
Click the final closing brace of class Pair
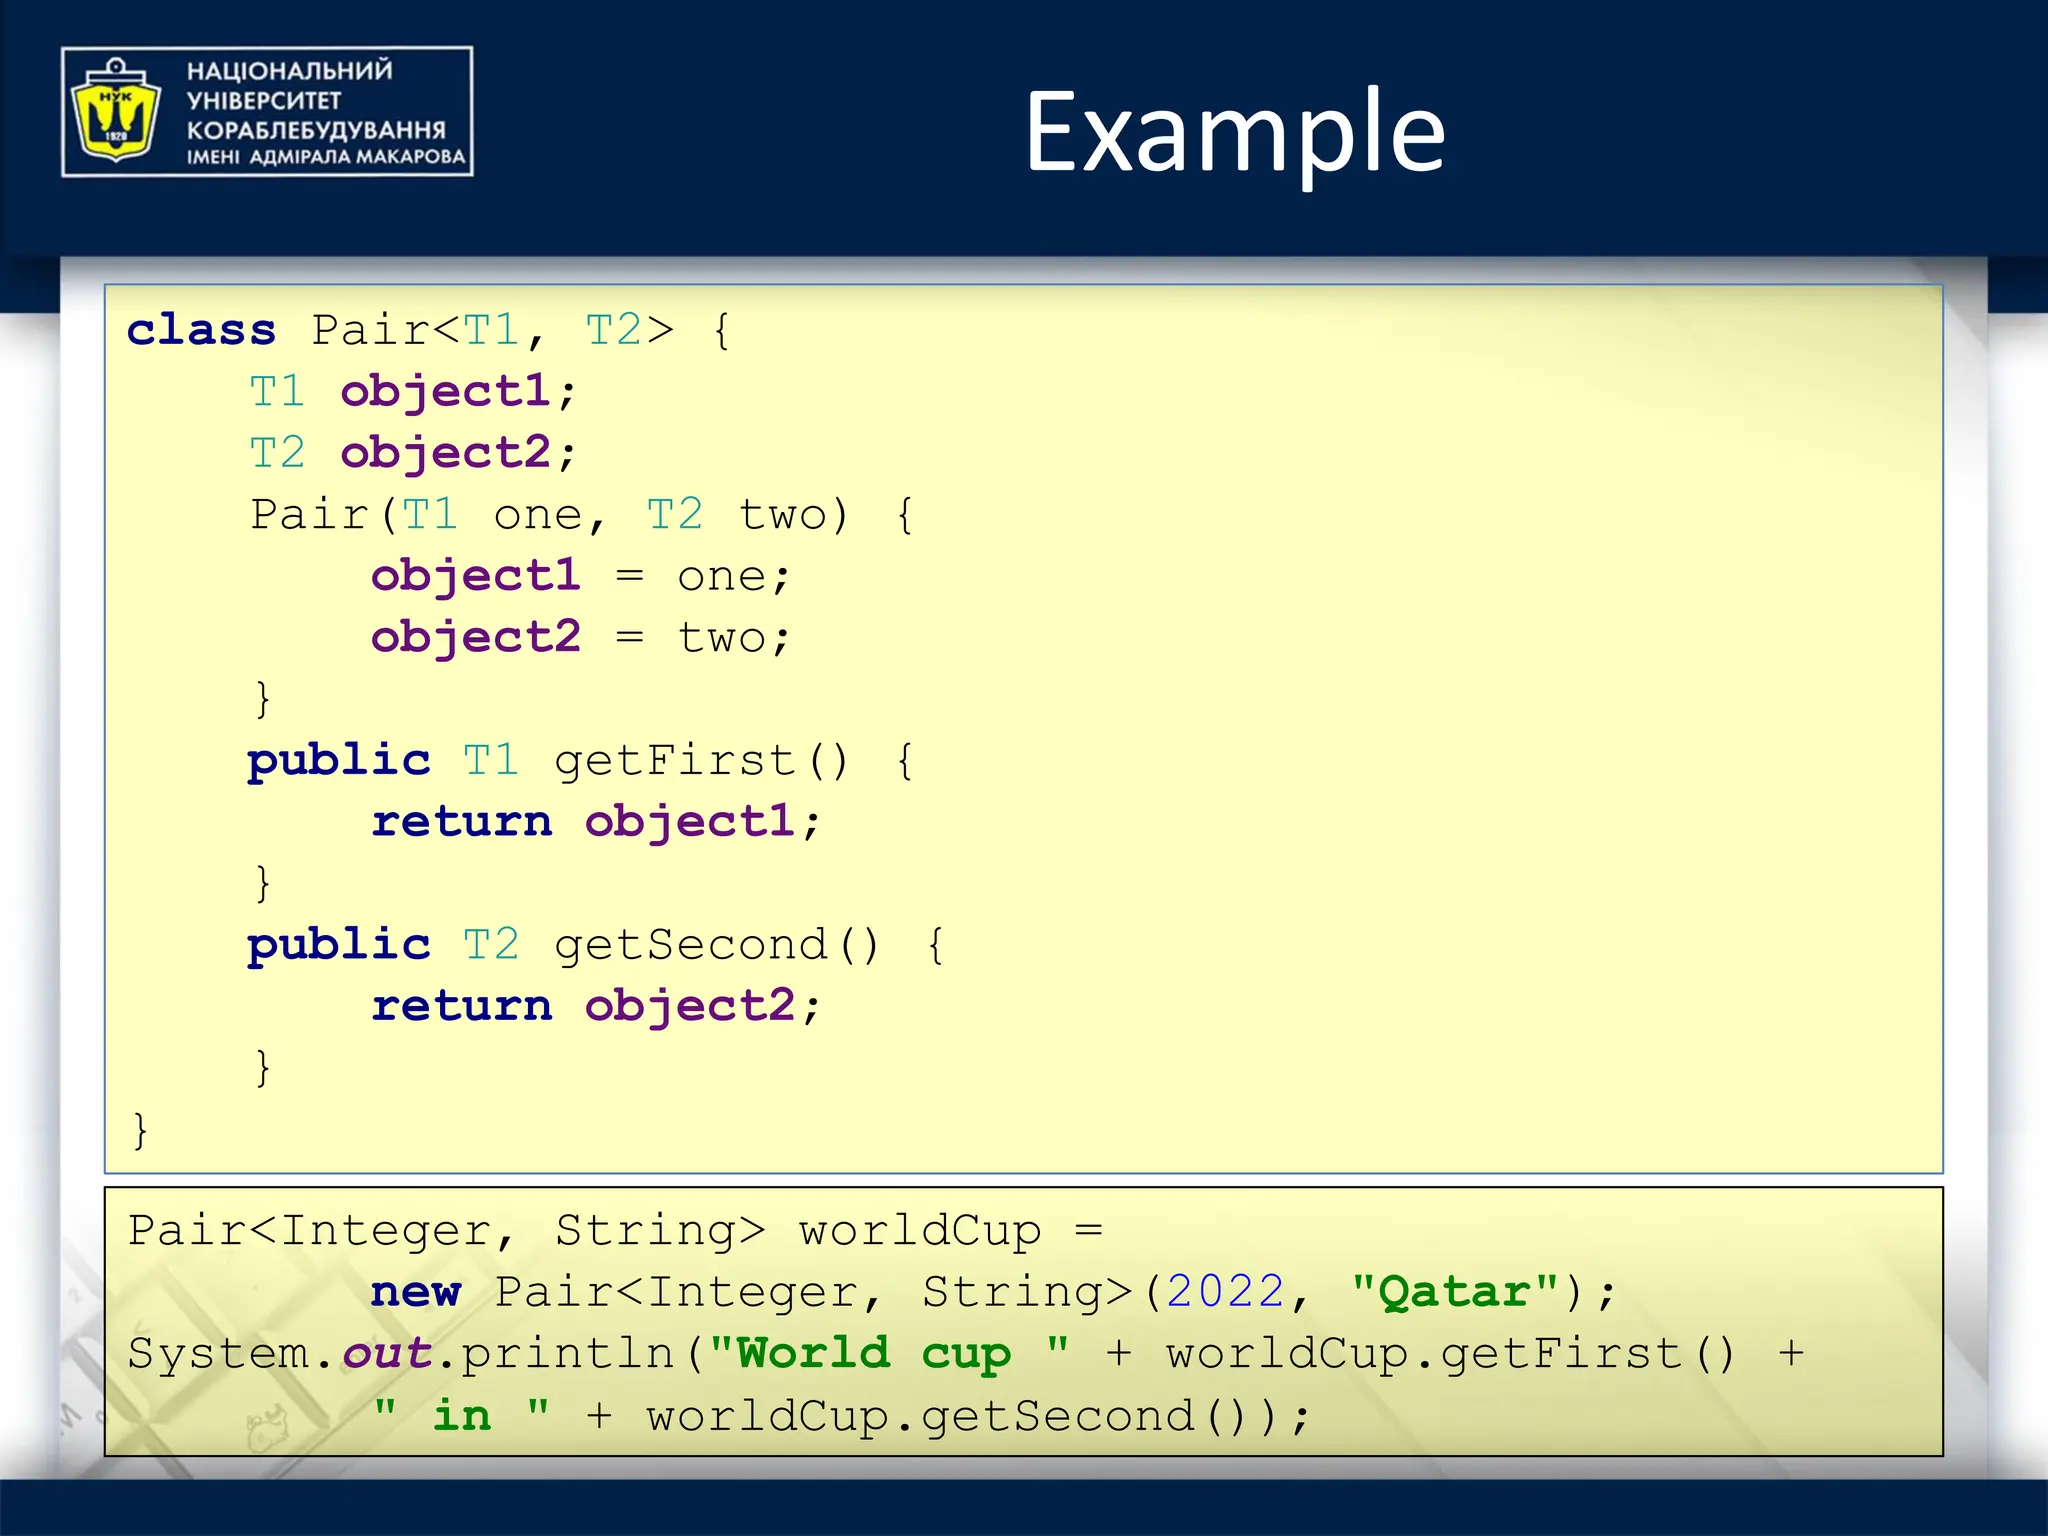140,1130
